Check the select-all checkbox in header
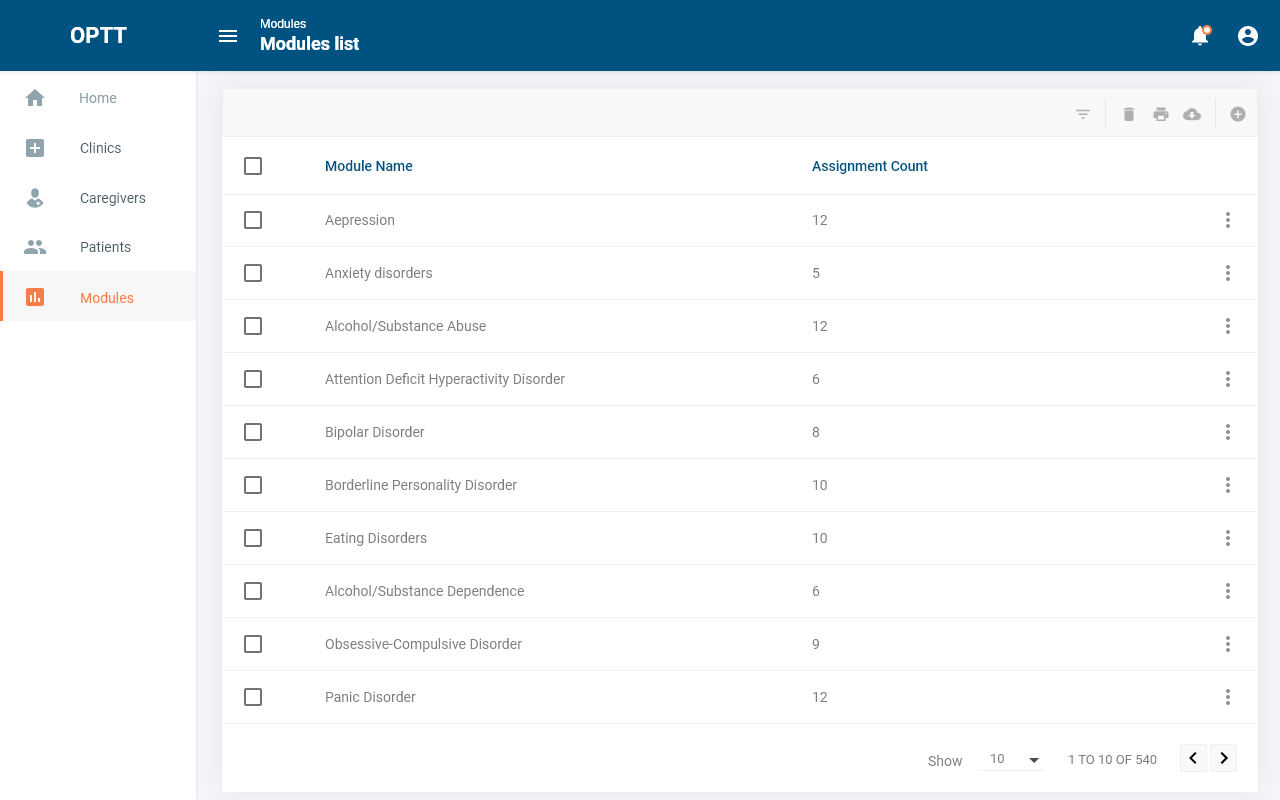 (x=253, y=166)
